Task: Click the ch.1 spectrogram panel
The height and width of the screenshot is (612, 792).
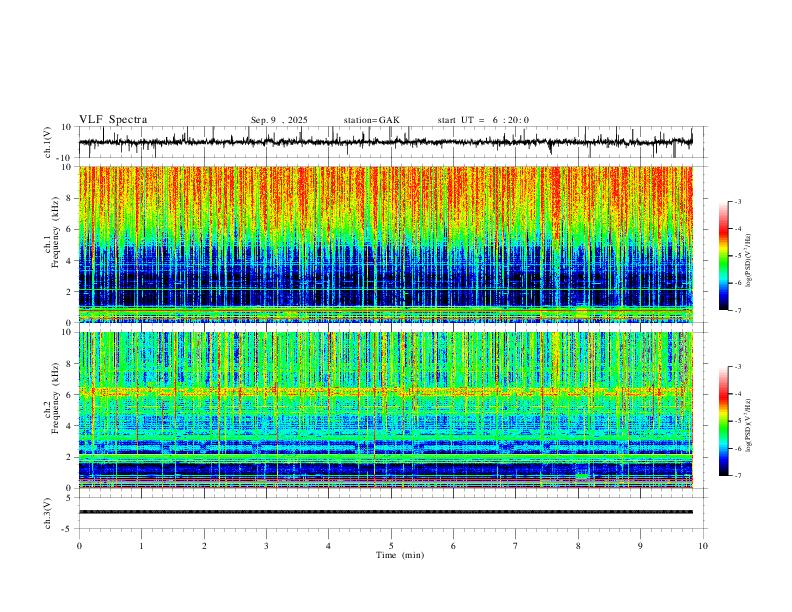Action: click(x=385, y=244)
